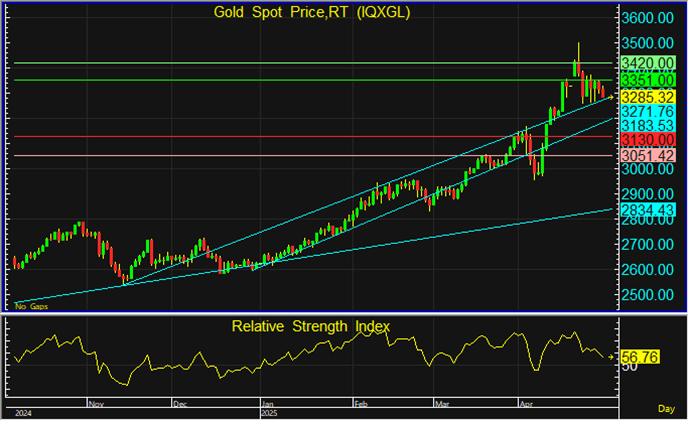Screen dimensions: 689x421
Task: Select the 2834.43 lower trendline label
Action: pos(647,210)
